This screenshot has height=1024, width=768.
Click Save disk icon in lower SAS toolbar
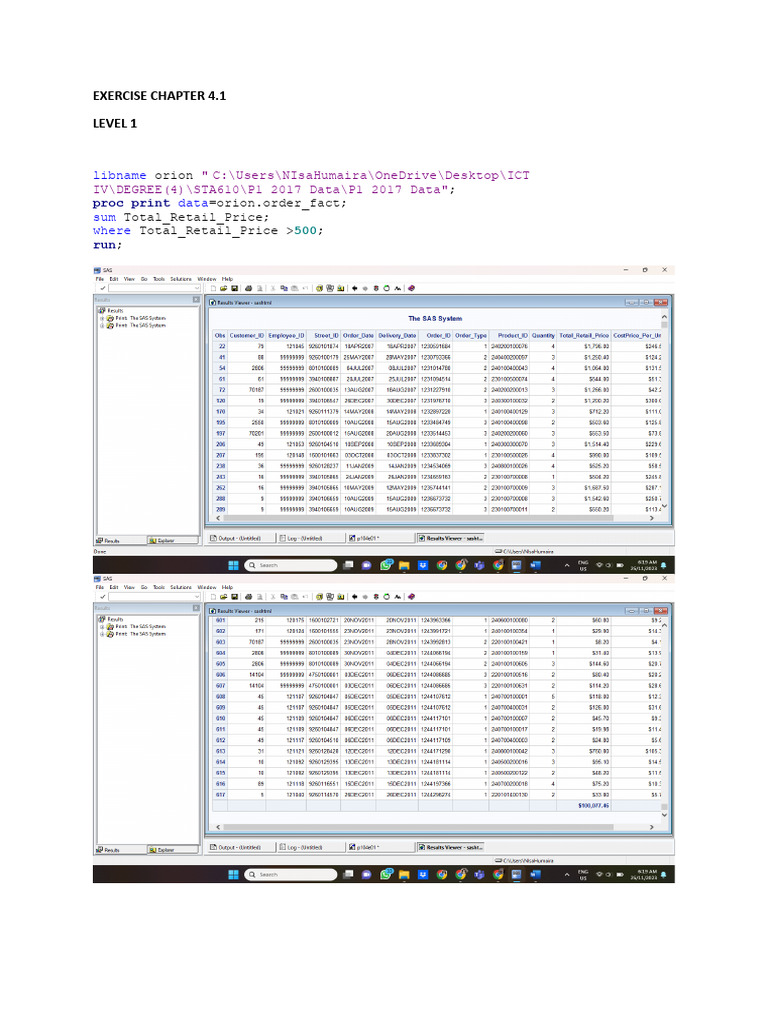234,596
